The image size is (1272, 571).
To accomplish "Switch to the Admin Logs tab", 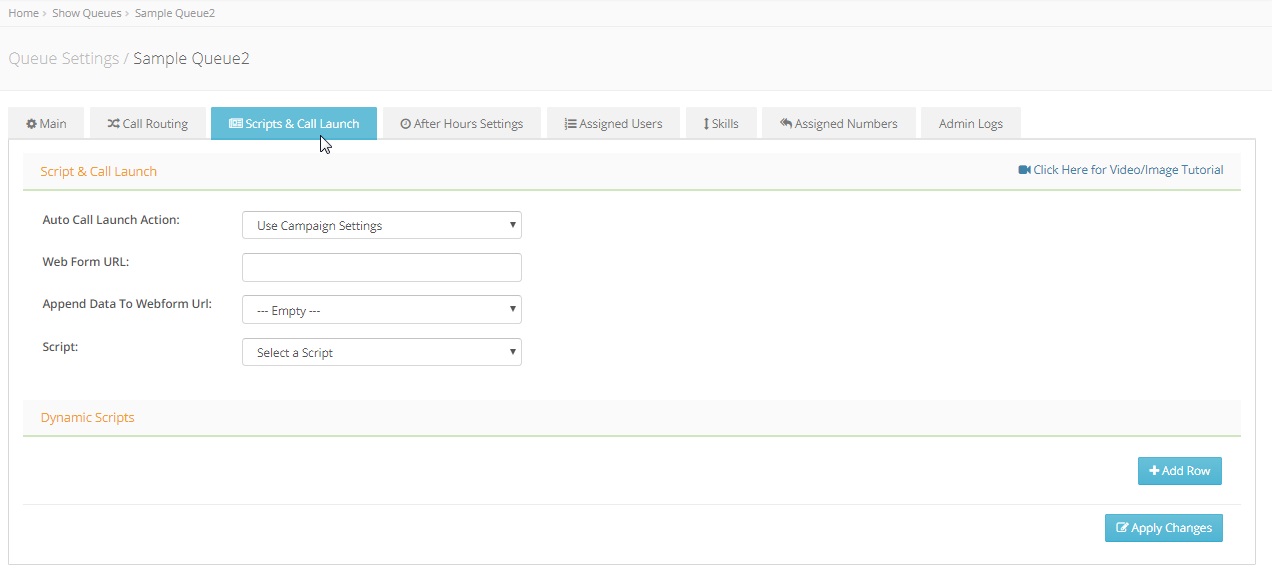I will (x=970, y=124).
